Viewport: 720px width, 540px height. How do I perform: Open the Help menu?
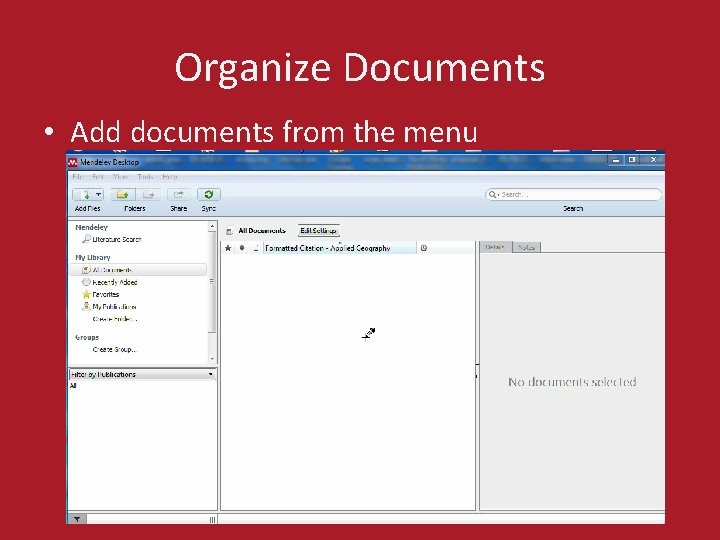coord(169,177)
